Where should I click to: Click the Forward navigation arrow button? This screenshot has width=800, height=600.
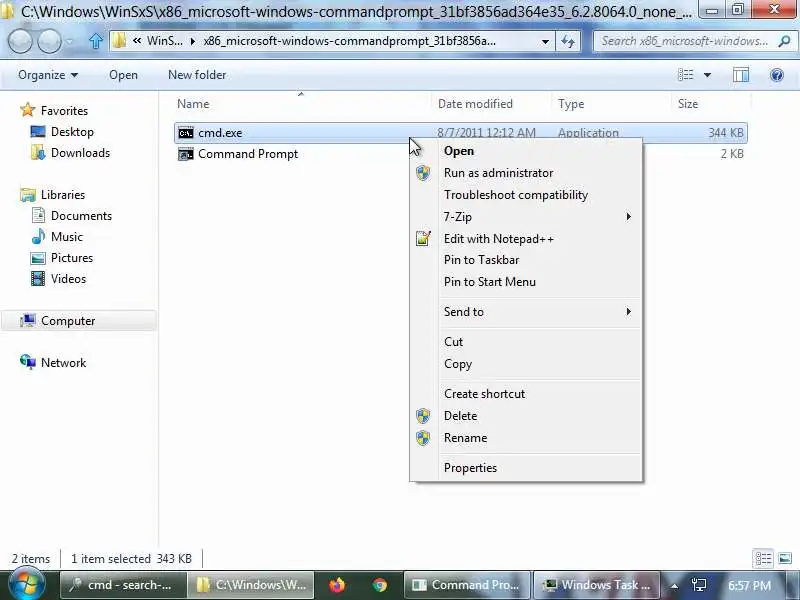(49, 41)
